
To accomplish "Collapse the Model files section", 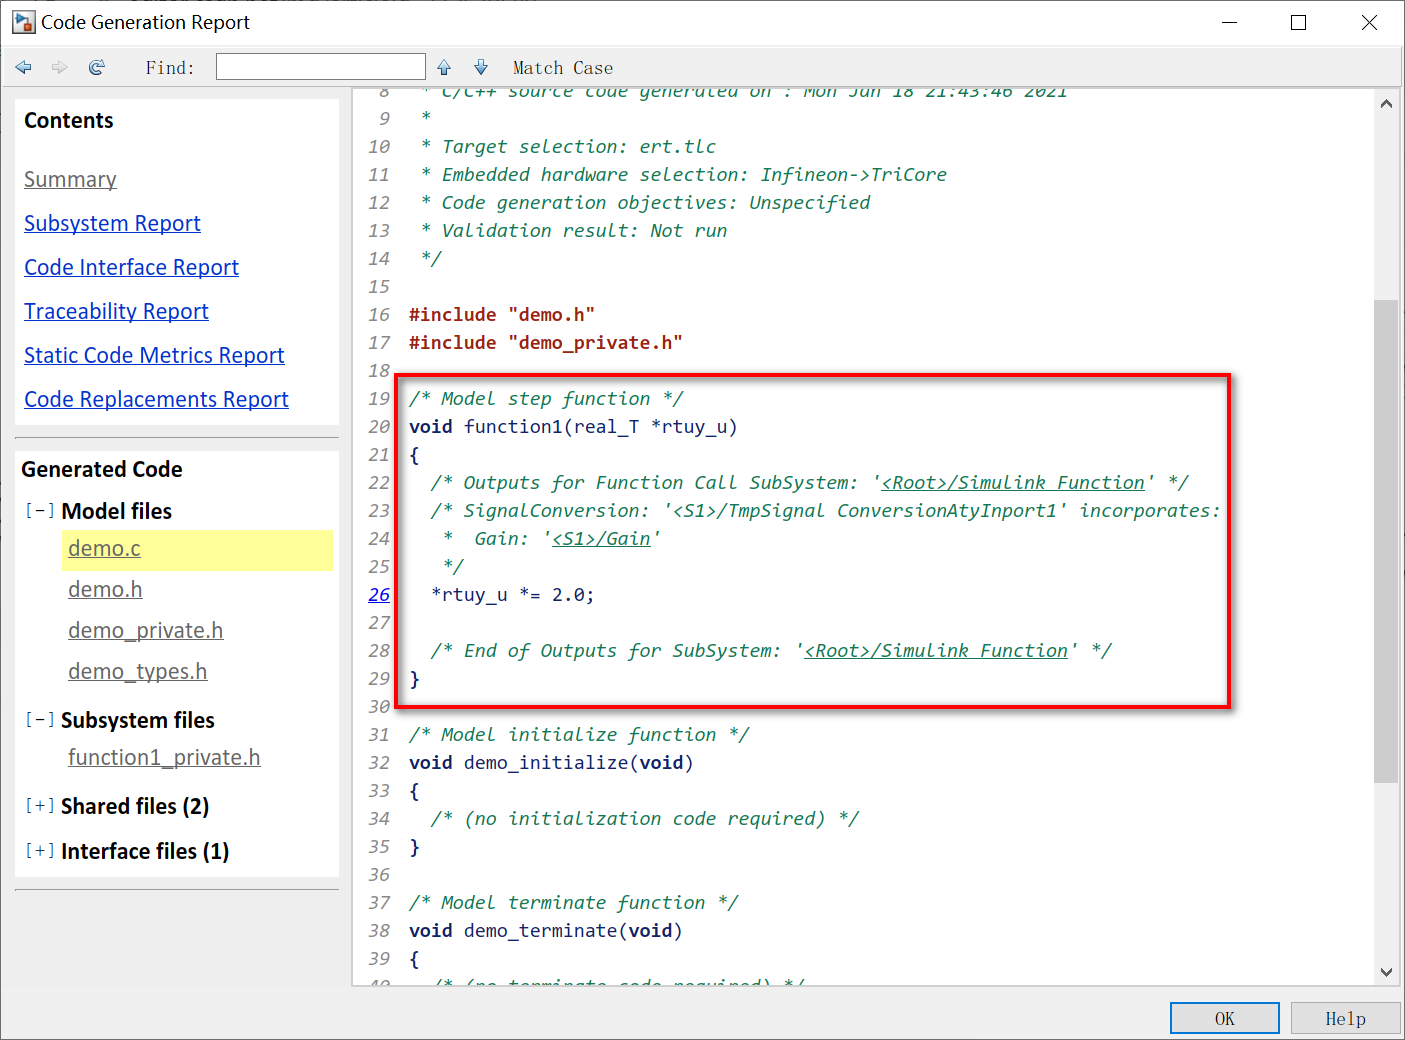I will [x=40, y=511].
